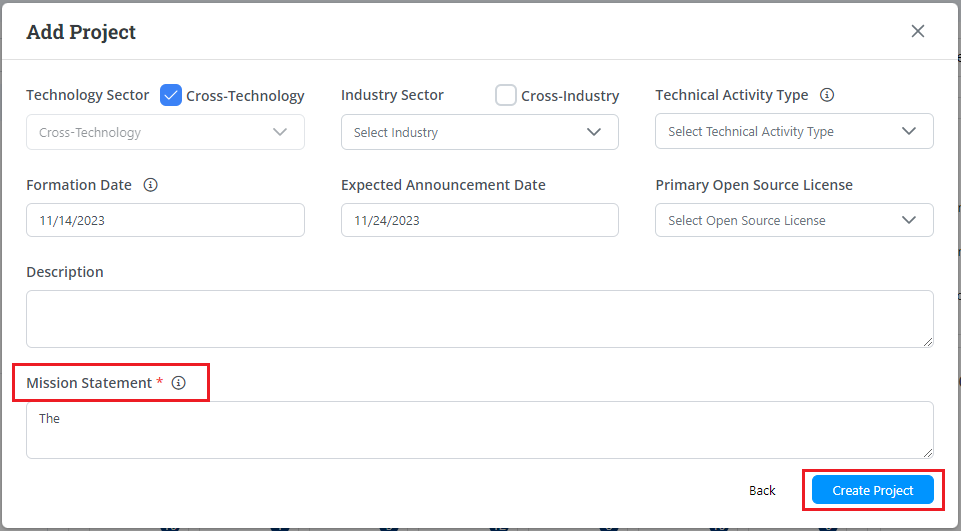Click the disabled Cross-Technology sector dropdown
Screen dimensions: 961x531
click(165, 132)
